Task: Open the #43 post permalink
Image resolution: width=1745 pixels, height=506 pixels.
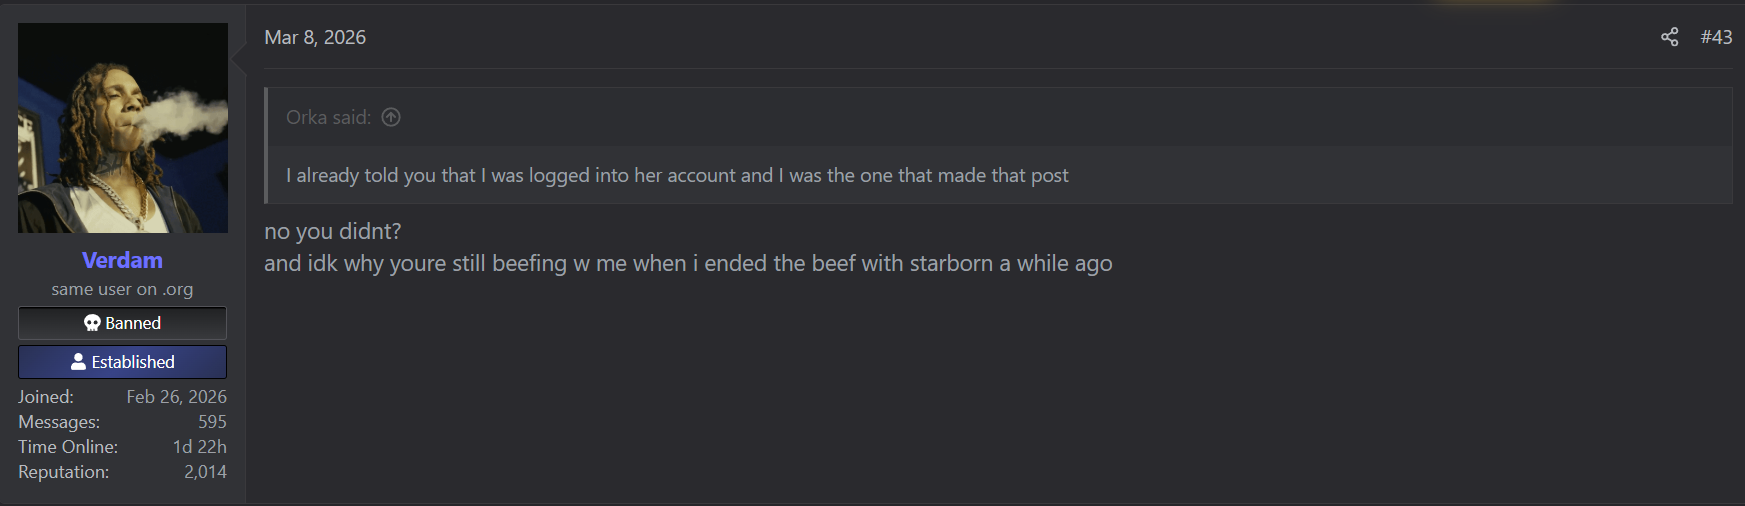Action: pos(1716,37)
